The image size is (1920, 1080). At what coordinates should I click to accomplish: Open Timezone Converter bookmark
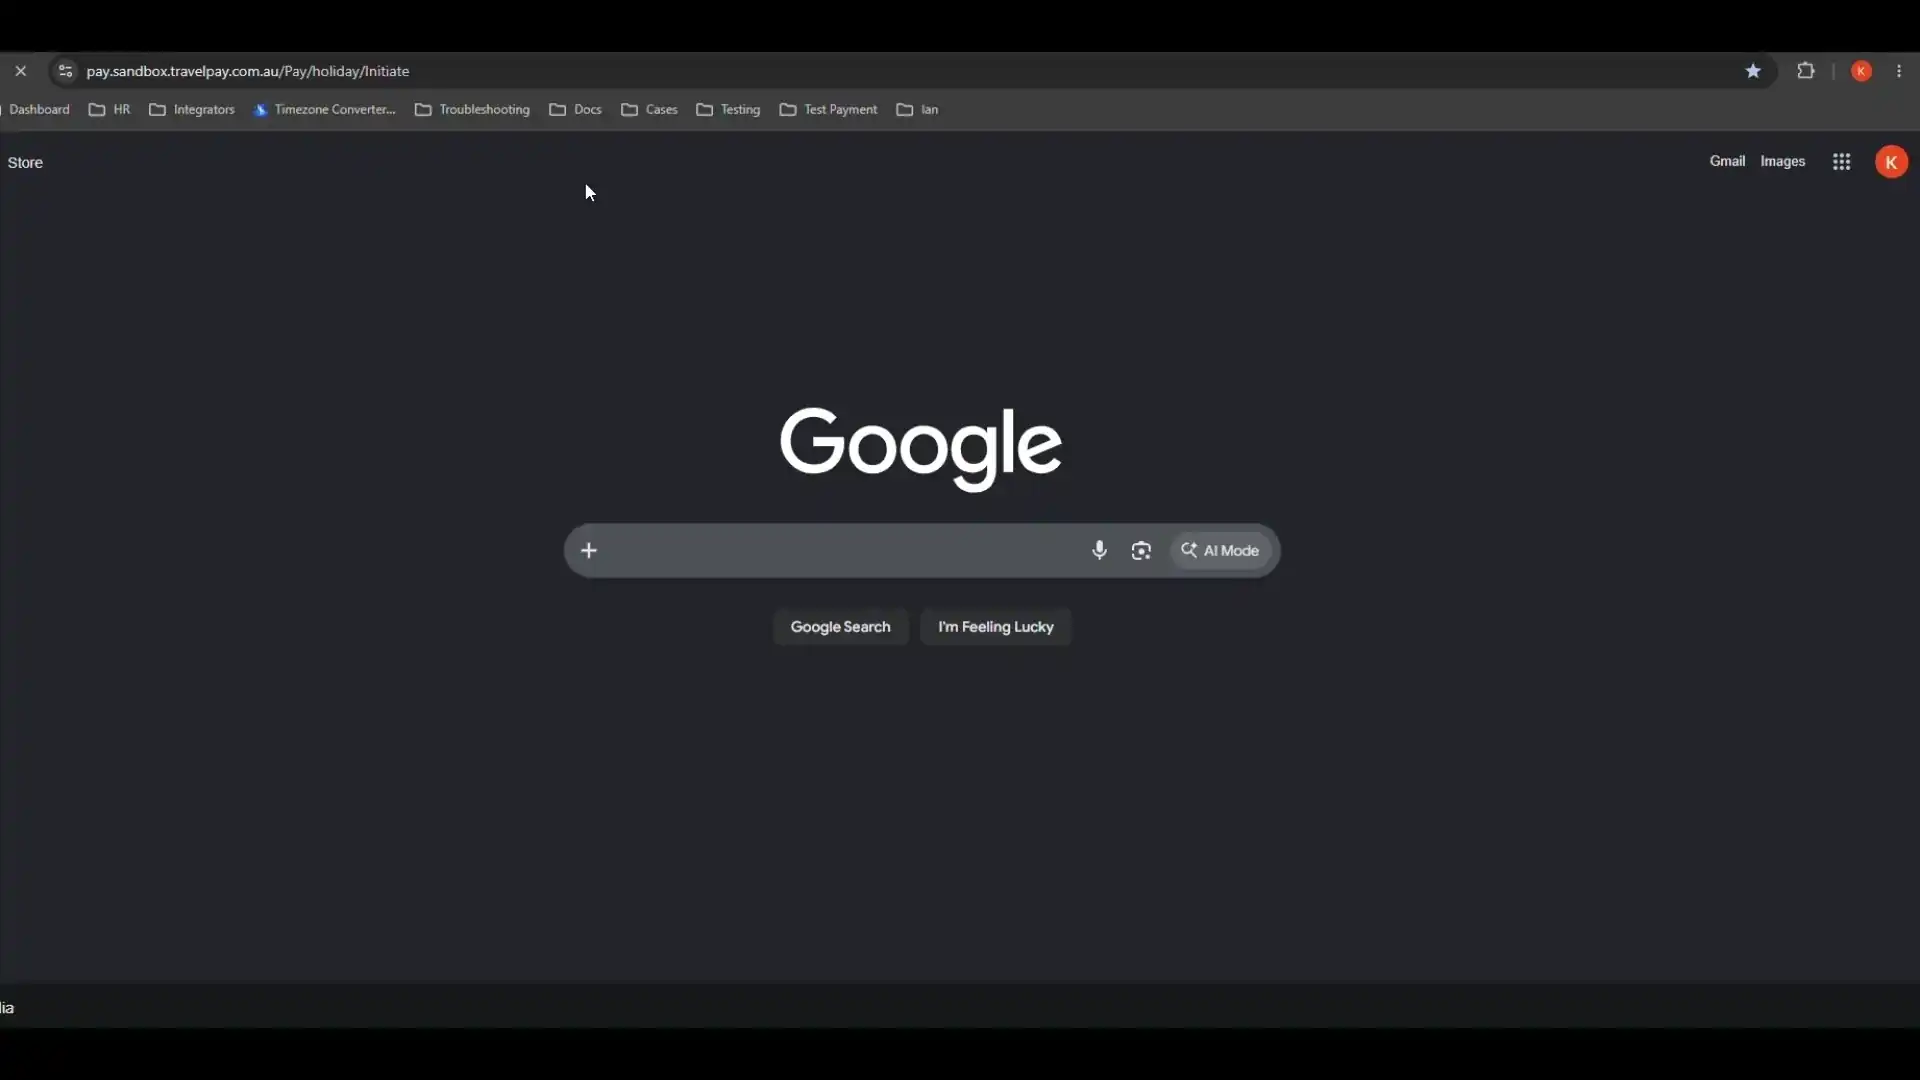tap(325, 109)
